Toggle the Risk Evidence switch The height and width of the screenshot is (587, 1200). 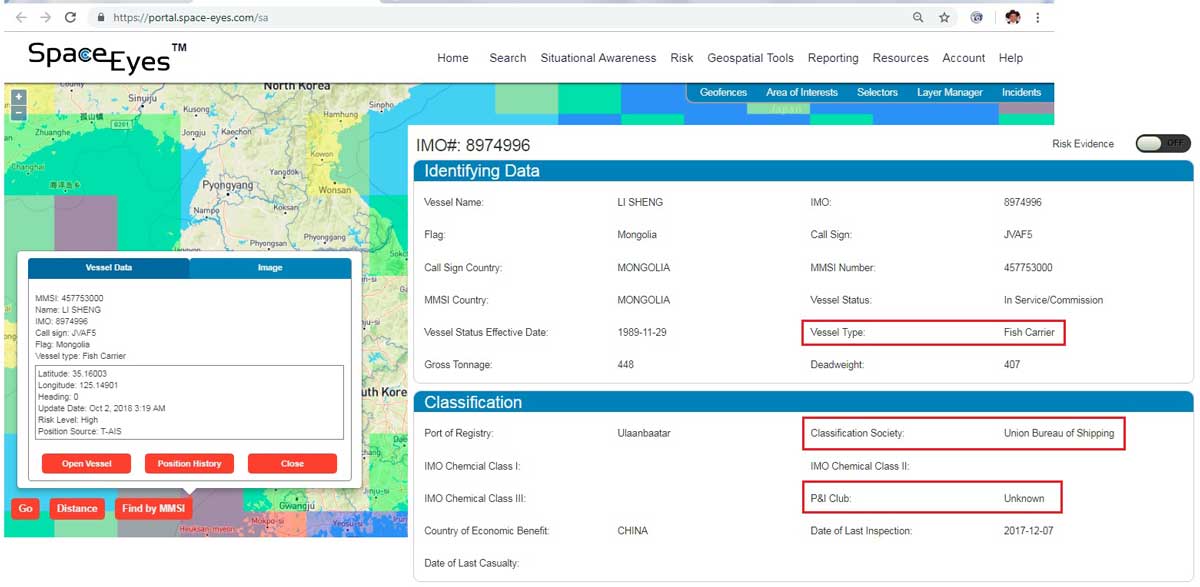[1162, 144]
